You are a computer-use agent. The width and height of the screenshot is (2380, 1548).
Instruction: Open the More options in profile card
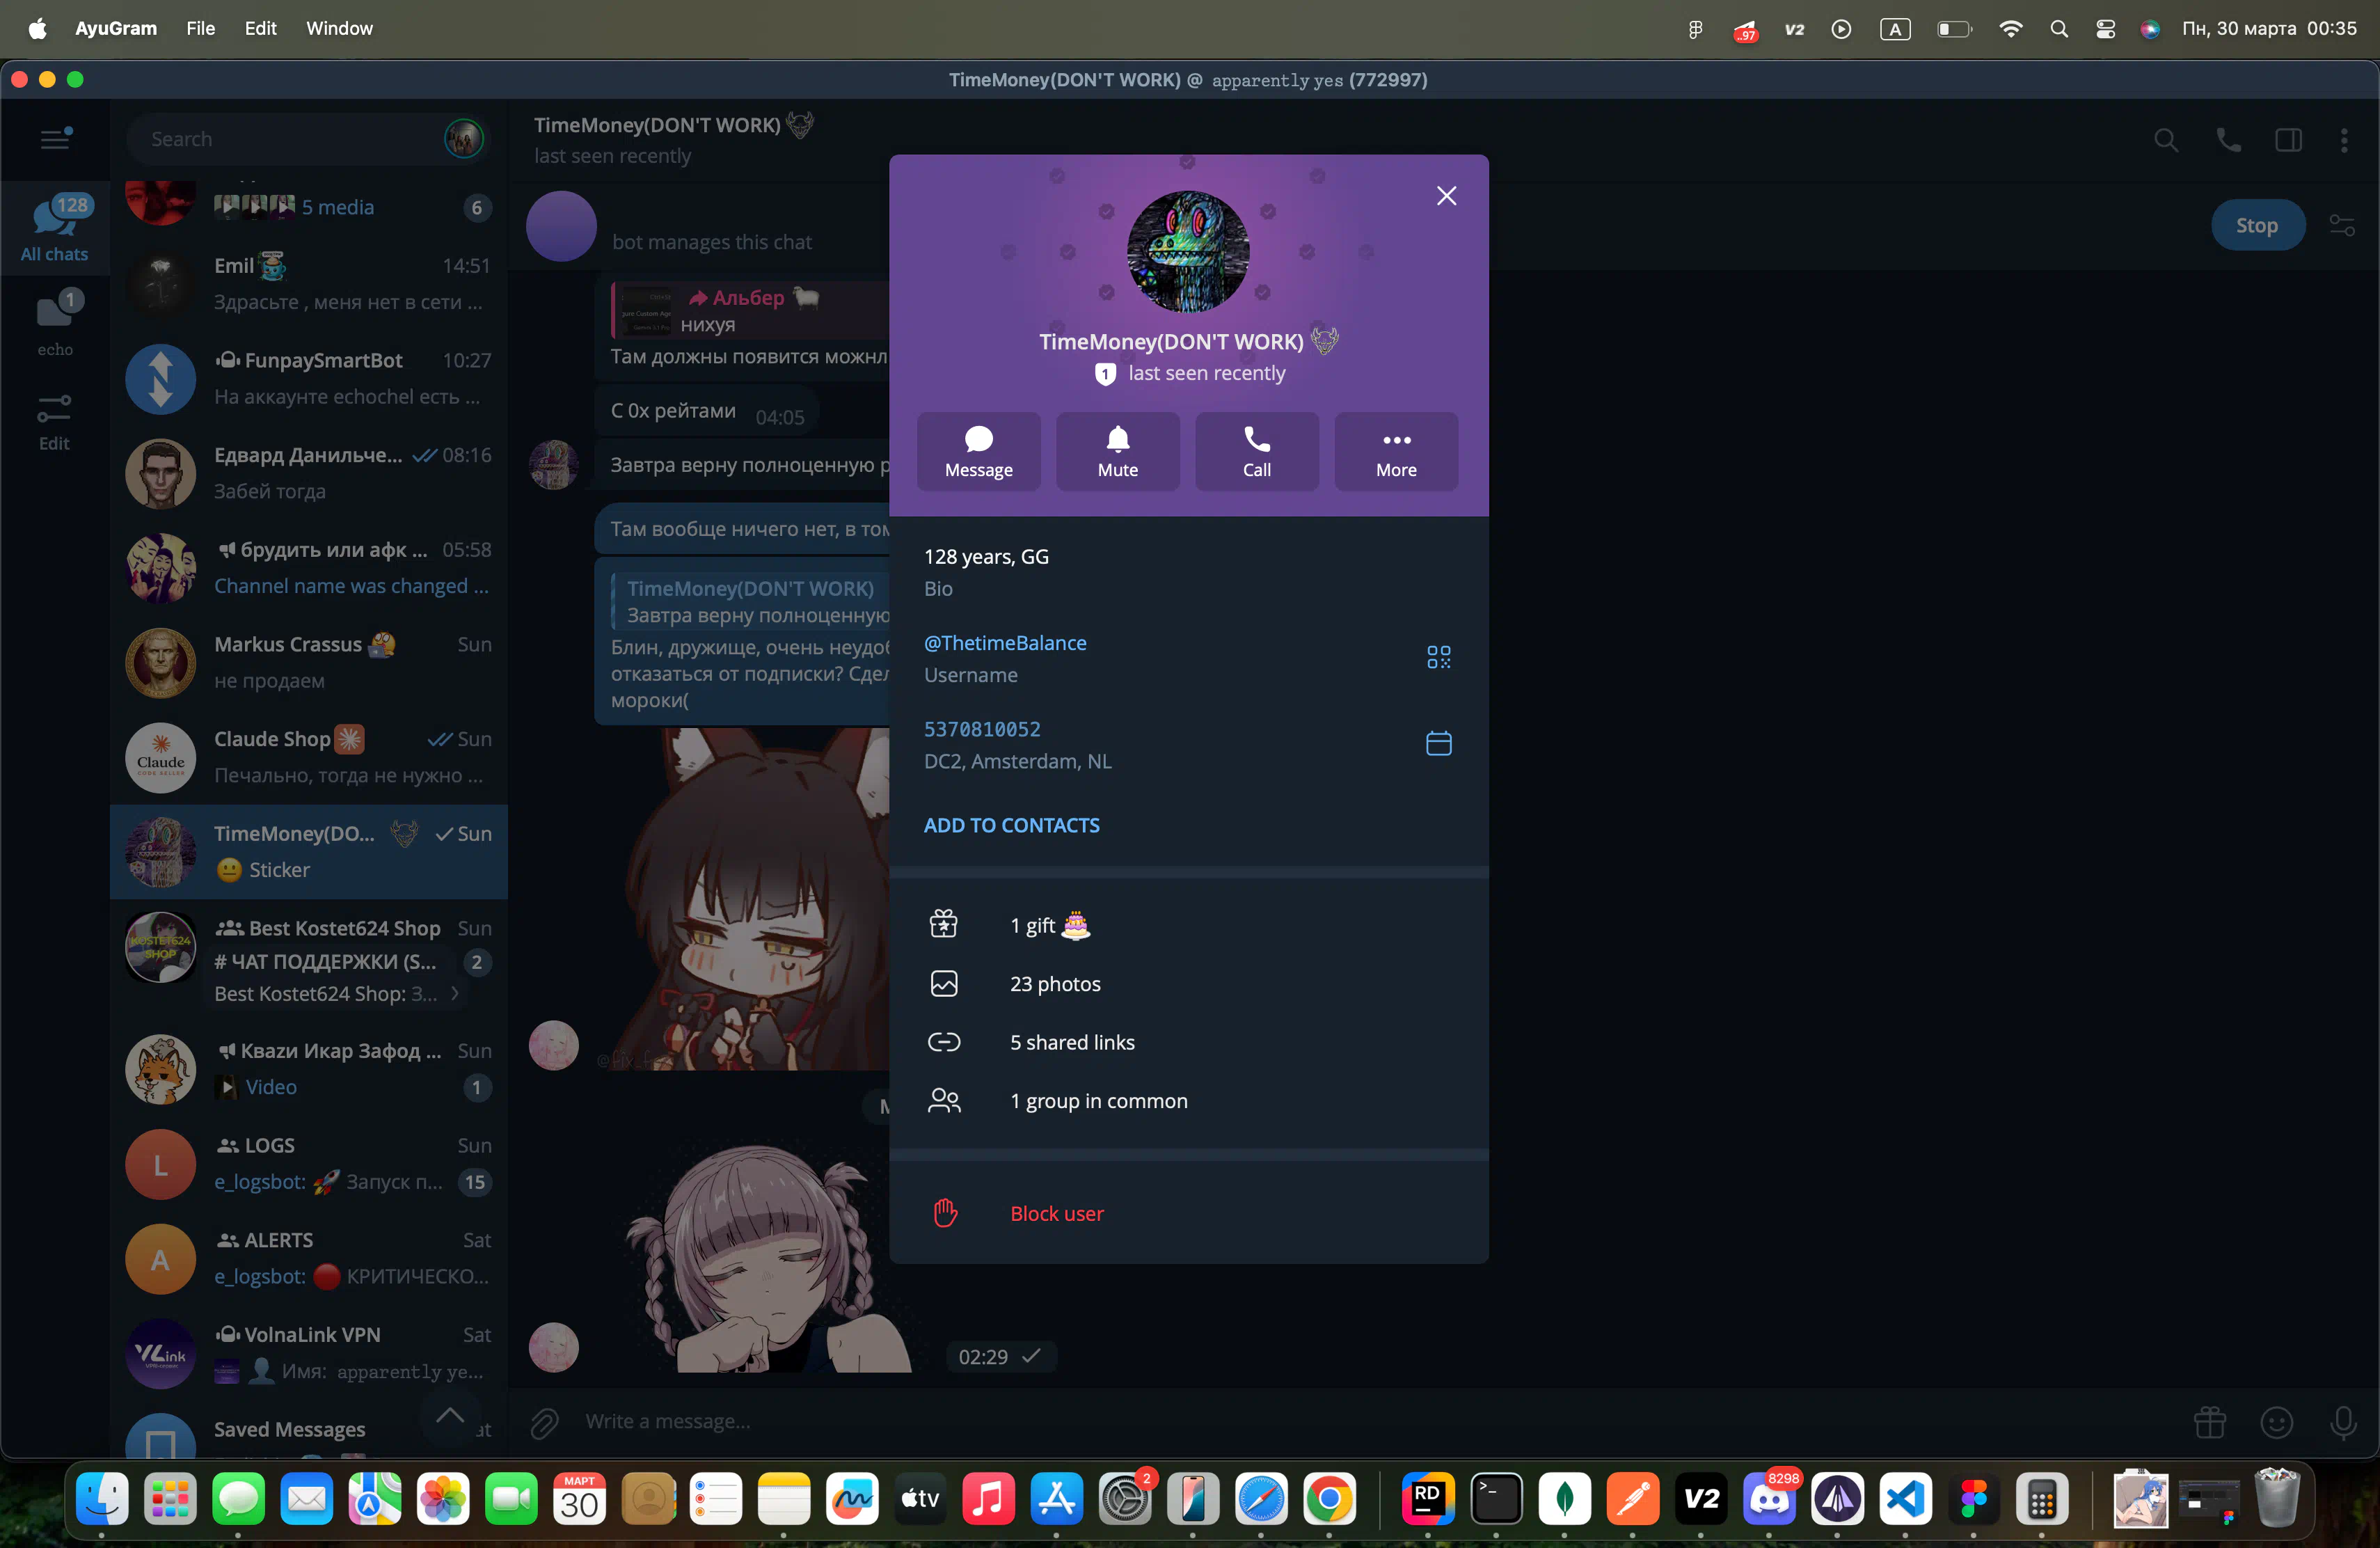point(1395,451)
